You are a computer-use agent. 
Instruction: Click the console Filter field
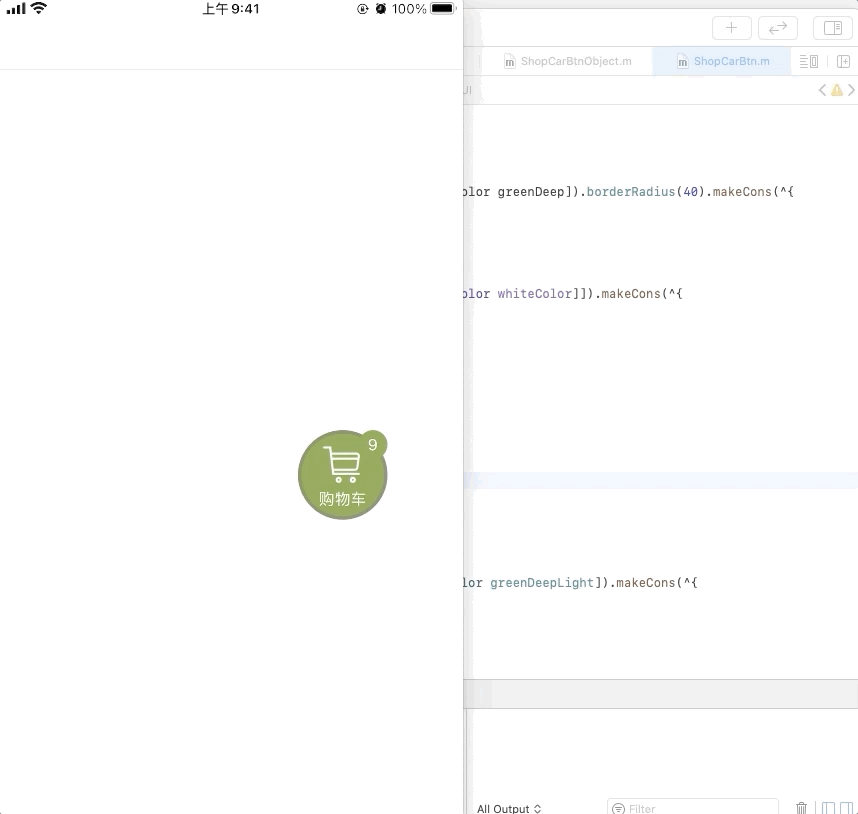693,808
